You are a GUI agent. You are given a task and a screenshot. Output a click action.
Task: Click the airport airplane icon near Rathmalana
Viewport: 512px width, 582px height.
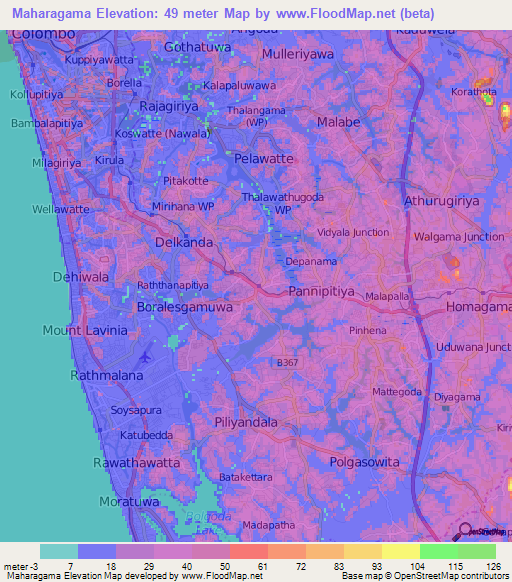[x=145, y=357]
